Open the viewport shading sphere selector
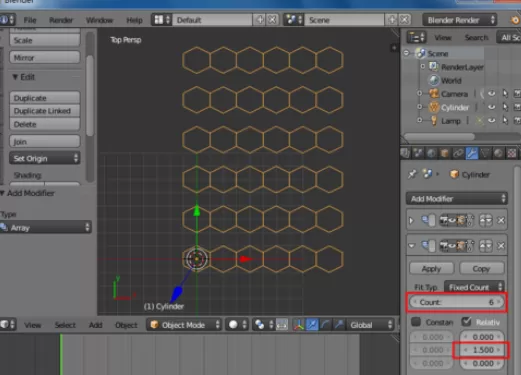 click(x=237, y=324)
